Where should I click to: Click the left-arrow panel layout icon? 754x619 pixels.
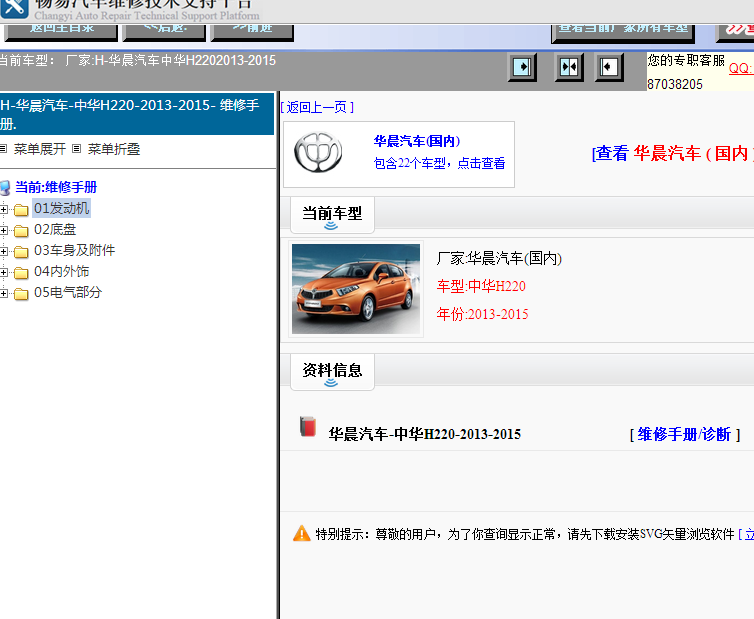point(609,67)
